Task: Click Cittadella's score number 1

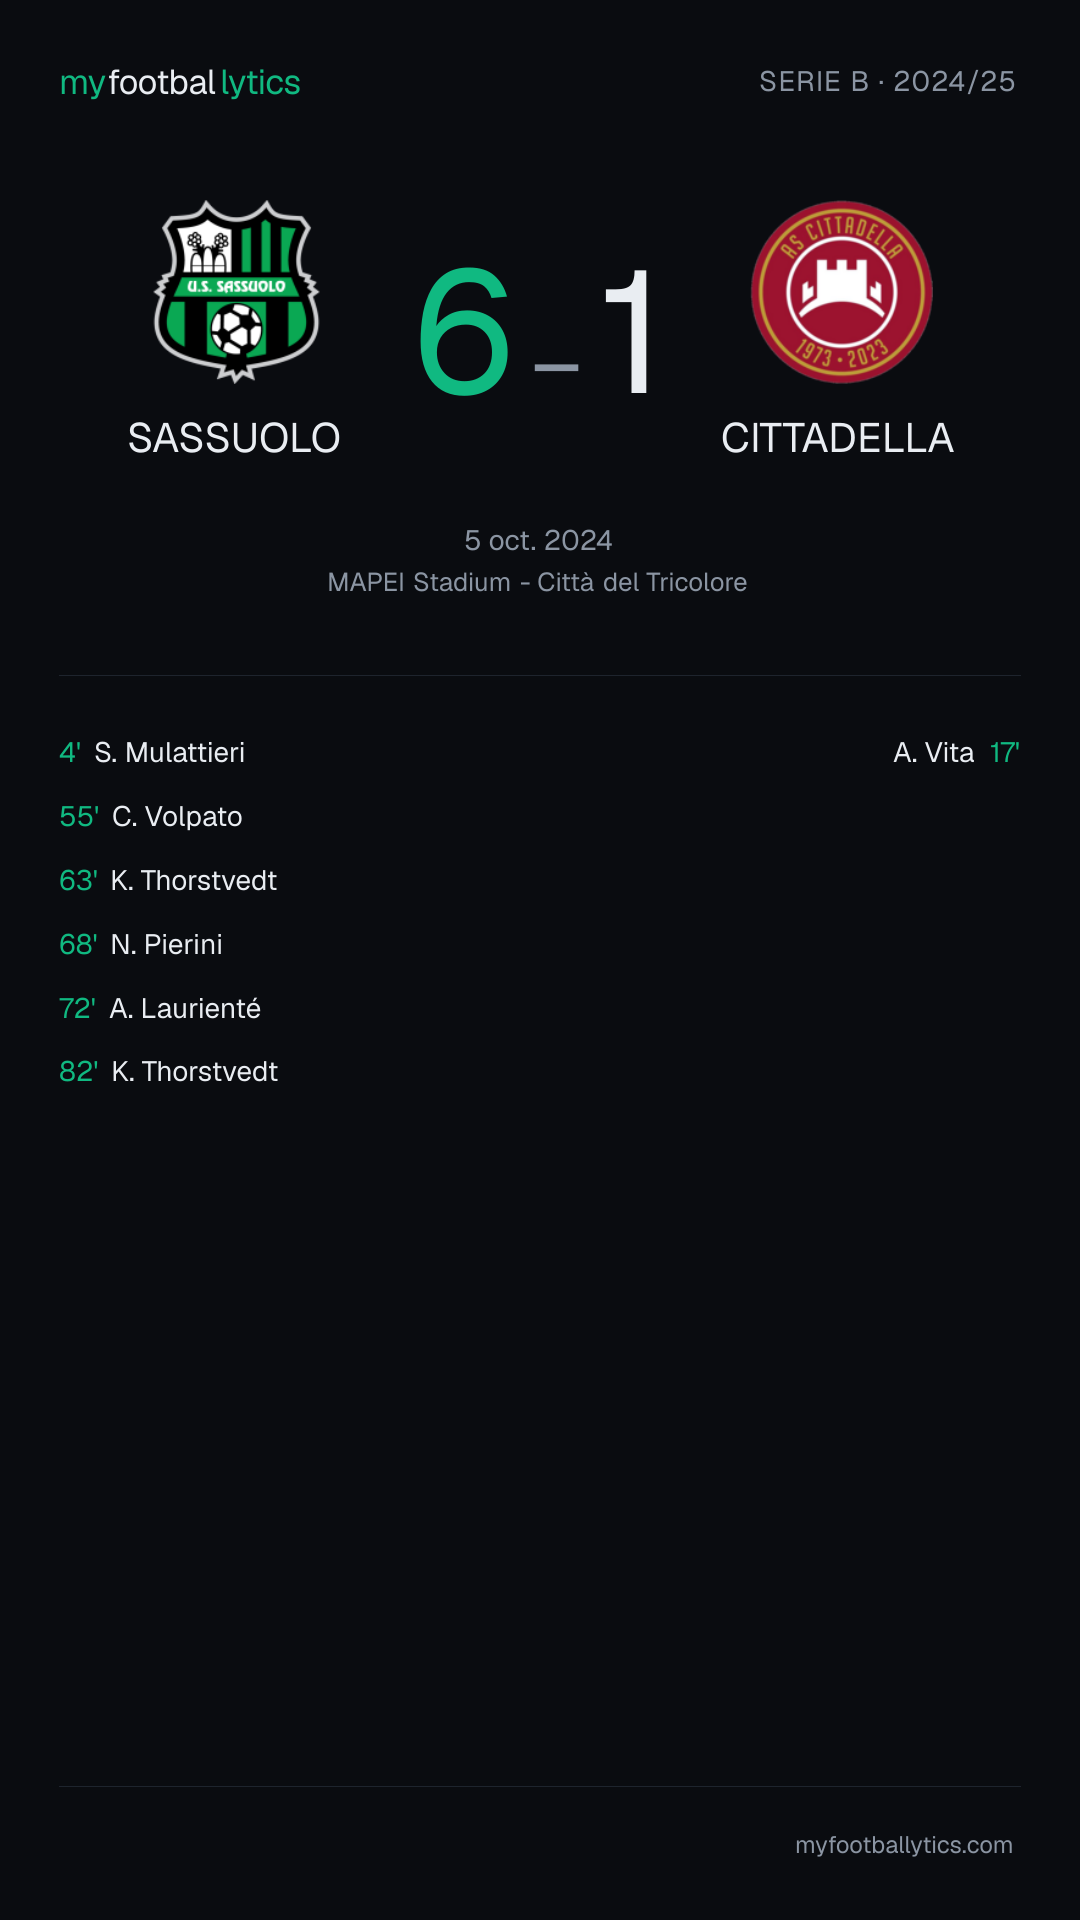Action: (631, 332)
